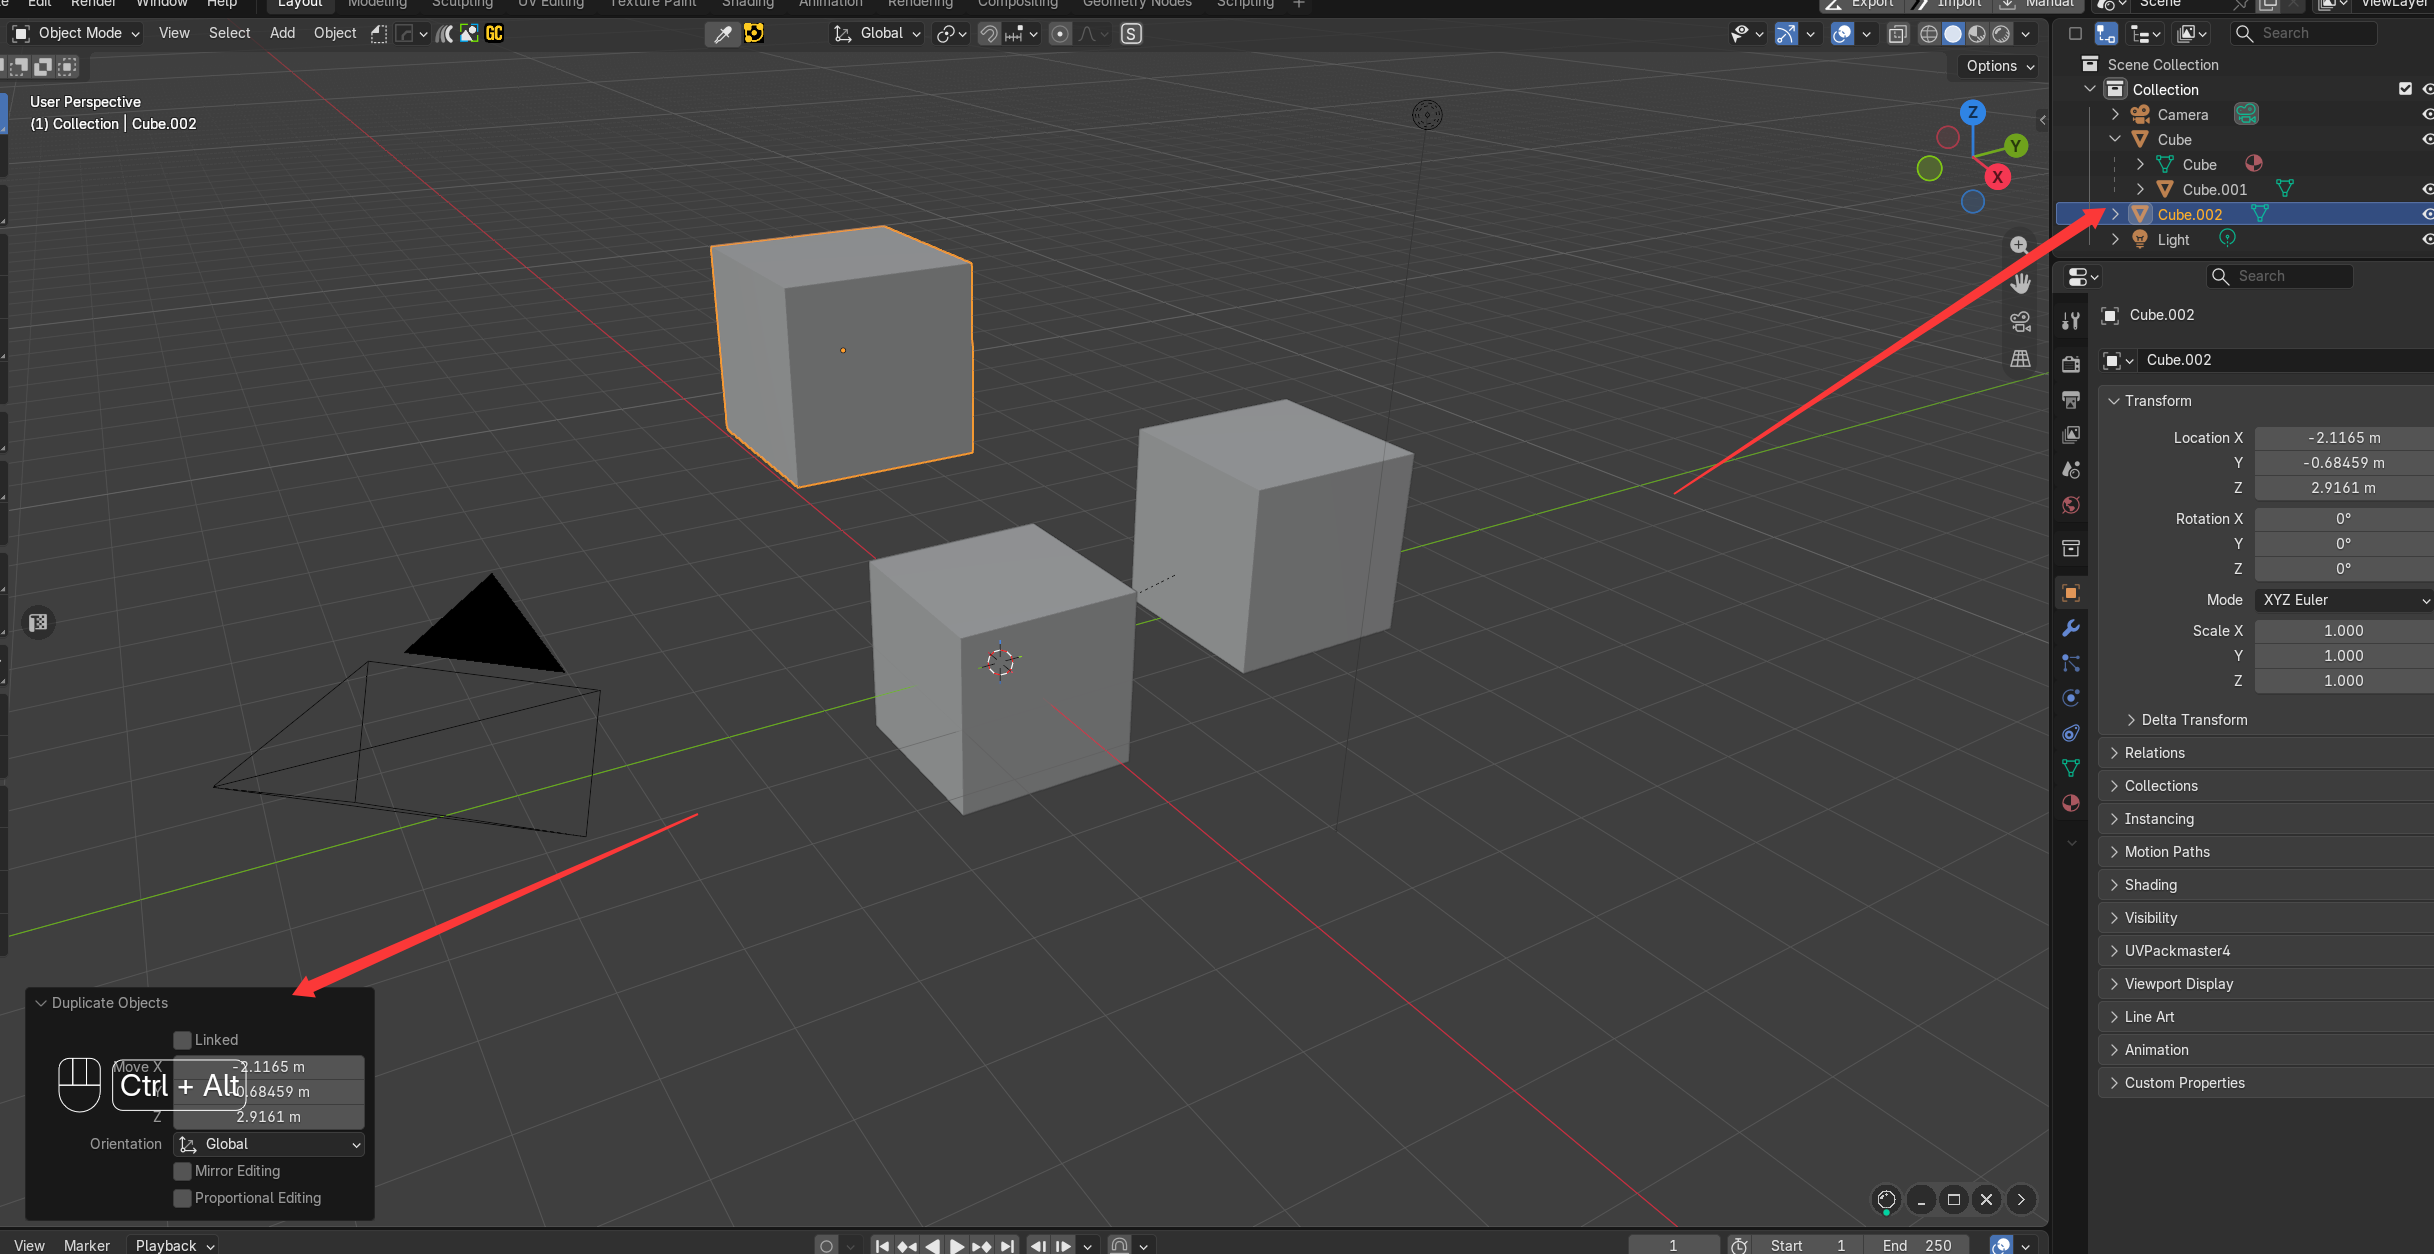Expand the Delta Transform subpanel

(2194, 720)
